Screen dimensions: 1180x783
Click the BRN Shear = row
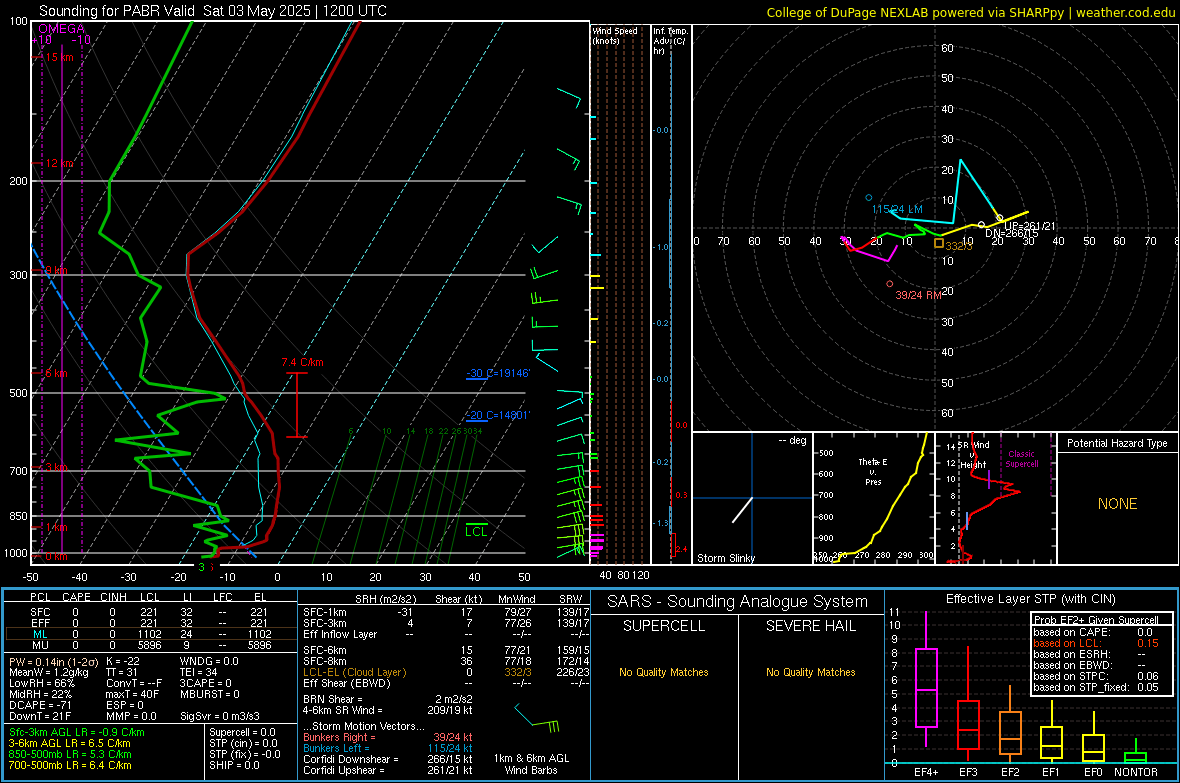[388, 699]
